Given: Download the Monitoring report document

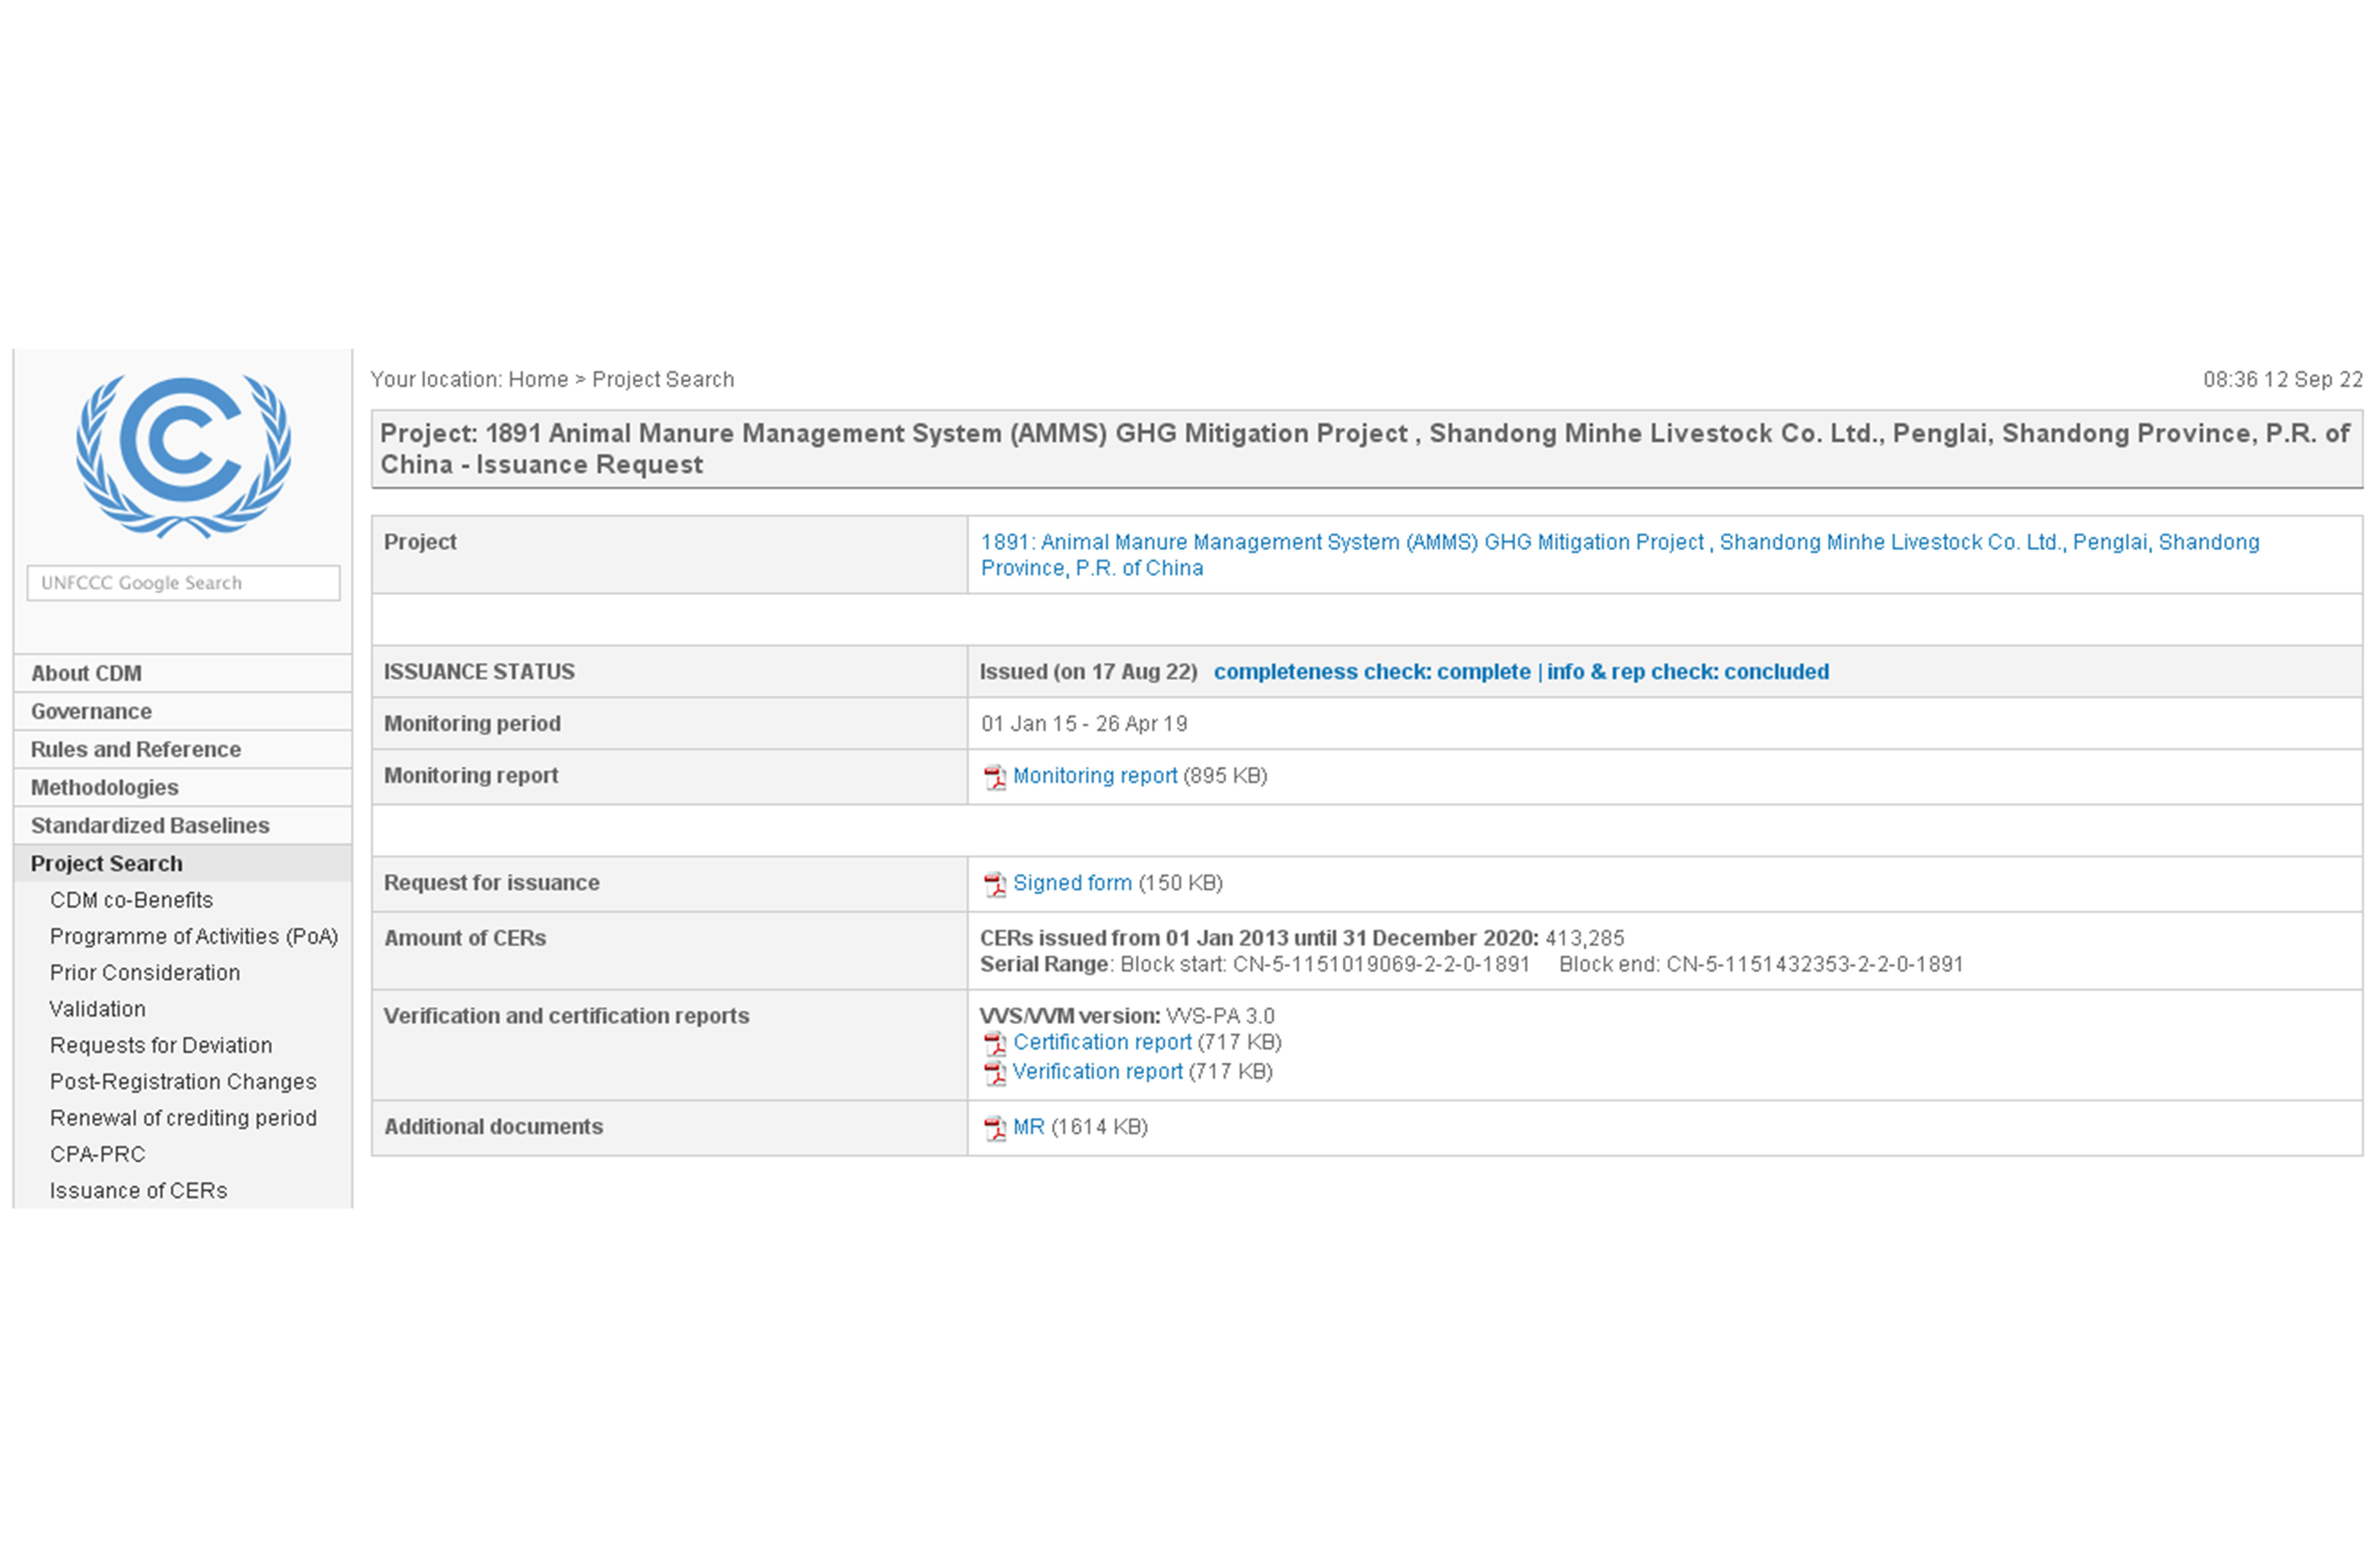Looking at the screenshot, I should (x=1094, y=776).
